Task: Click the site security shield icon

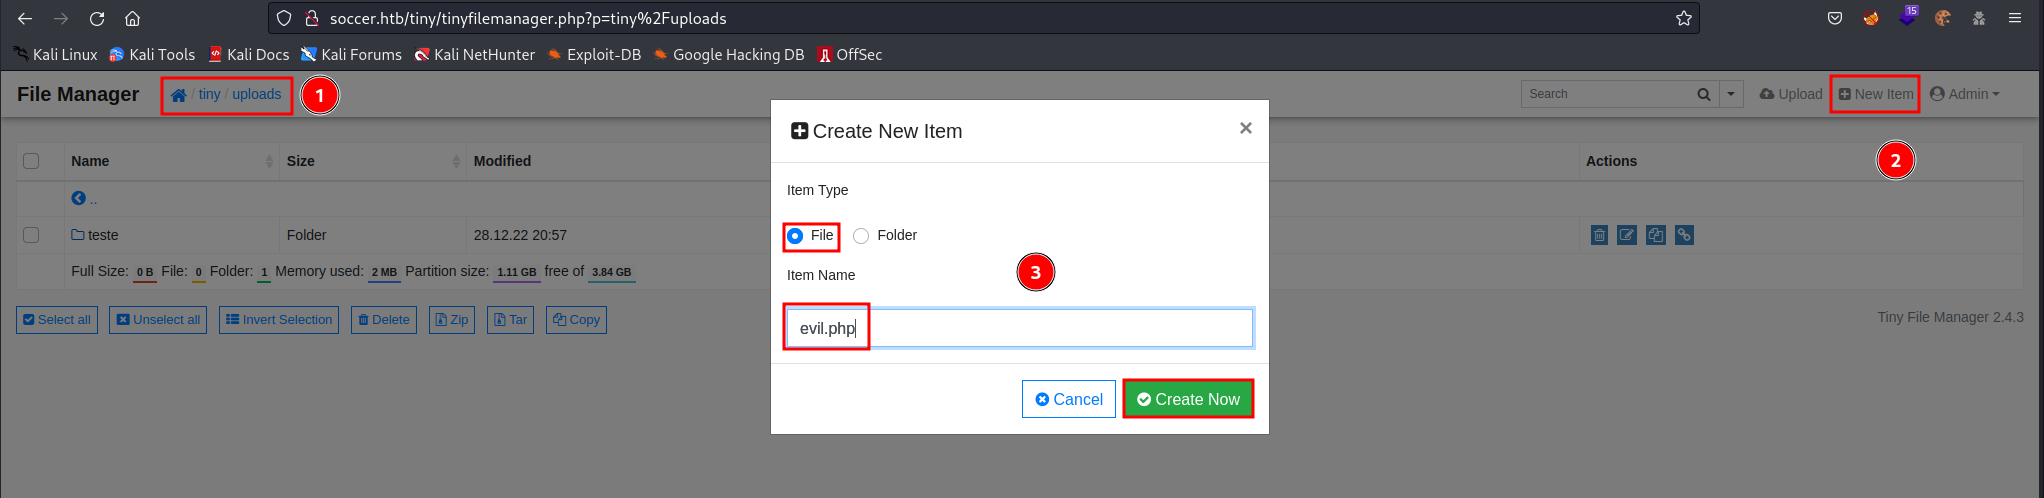Action: tap(284, 18)
